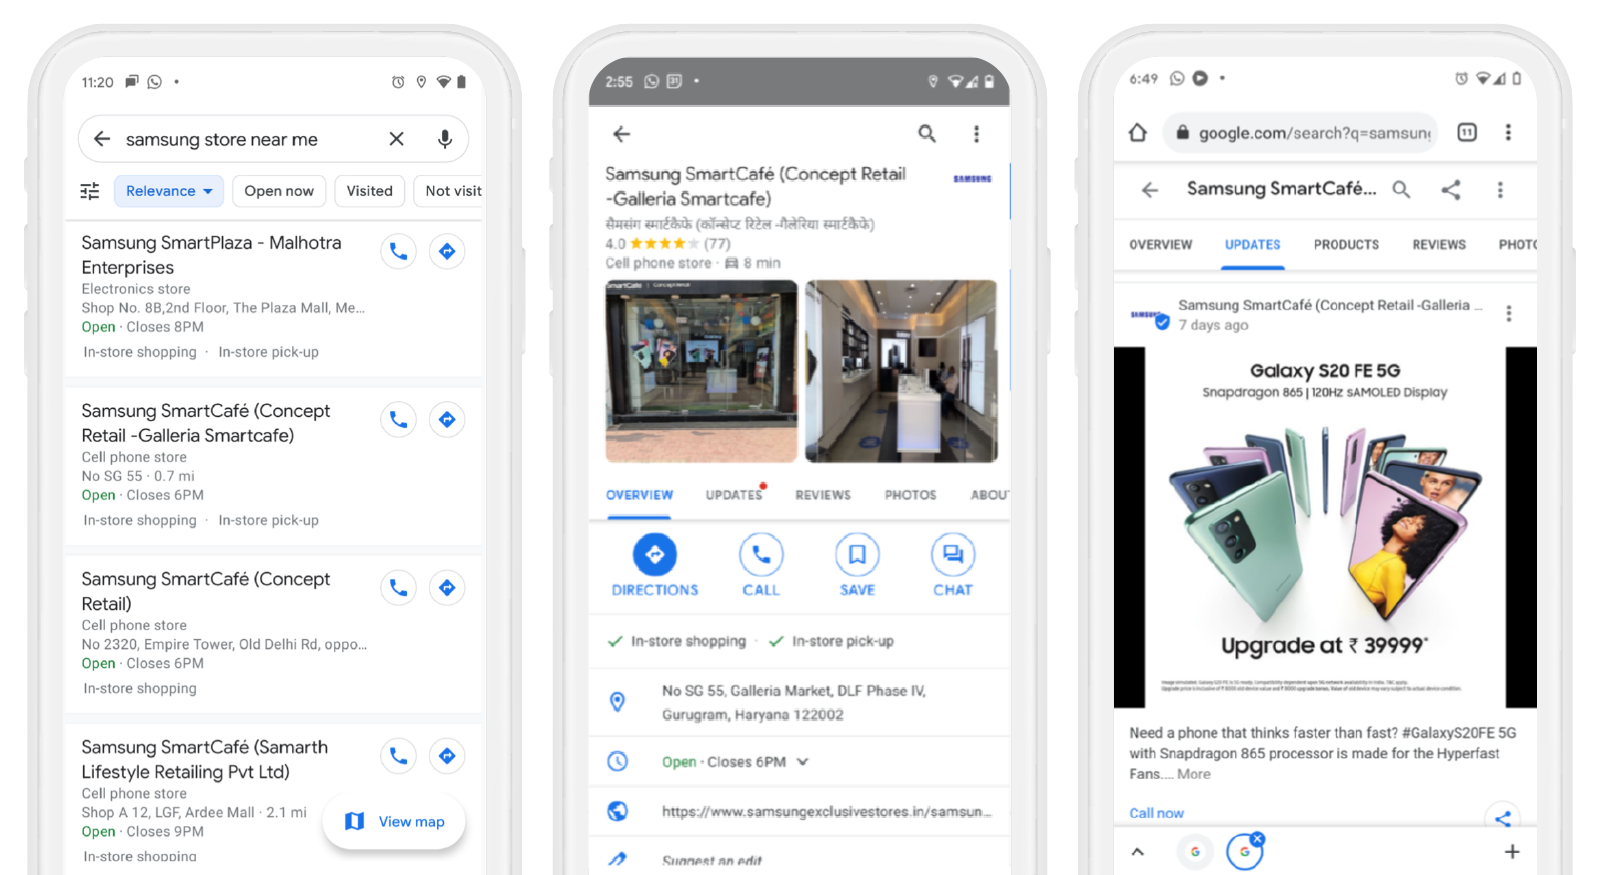Get directions to SmartCafé Empire Tower listing
Viewport: 1600px width, 875px height.
coord(447,587)
